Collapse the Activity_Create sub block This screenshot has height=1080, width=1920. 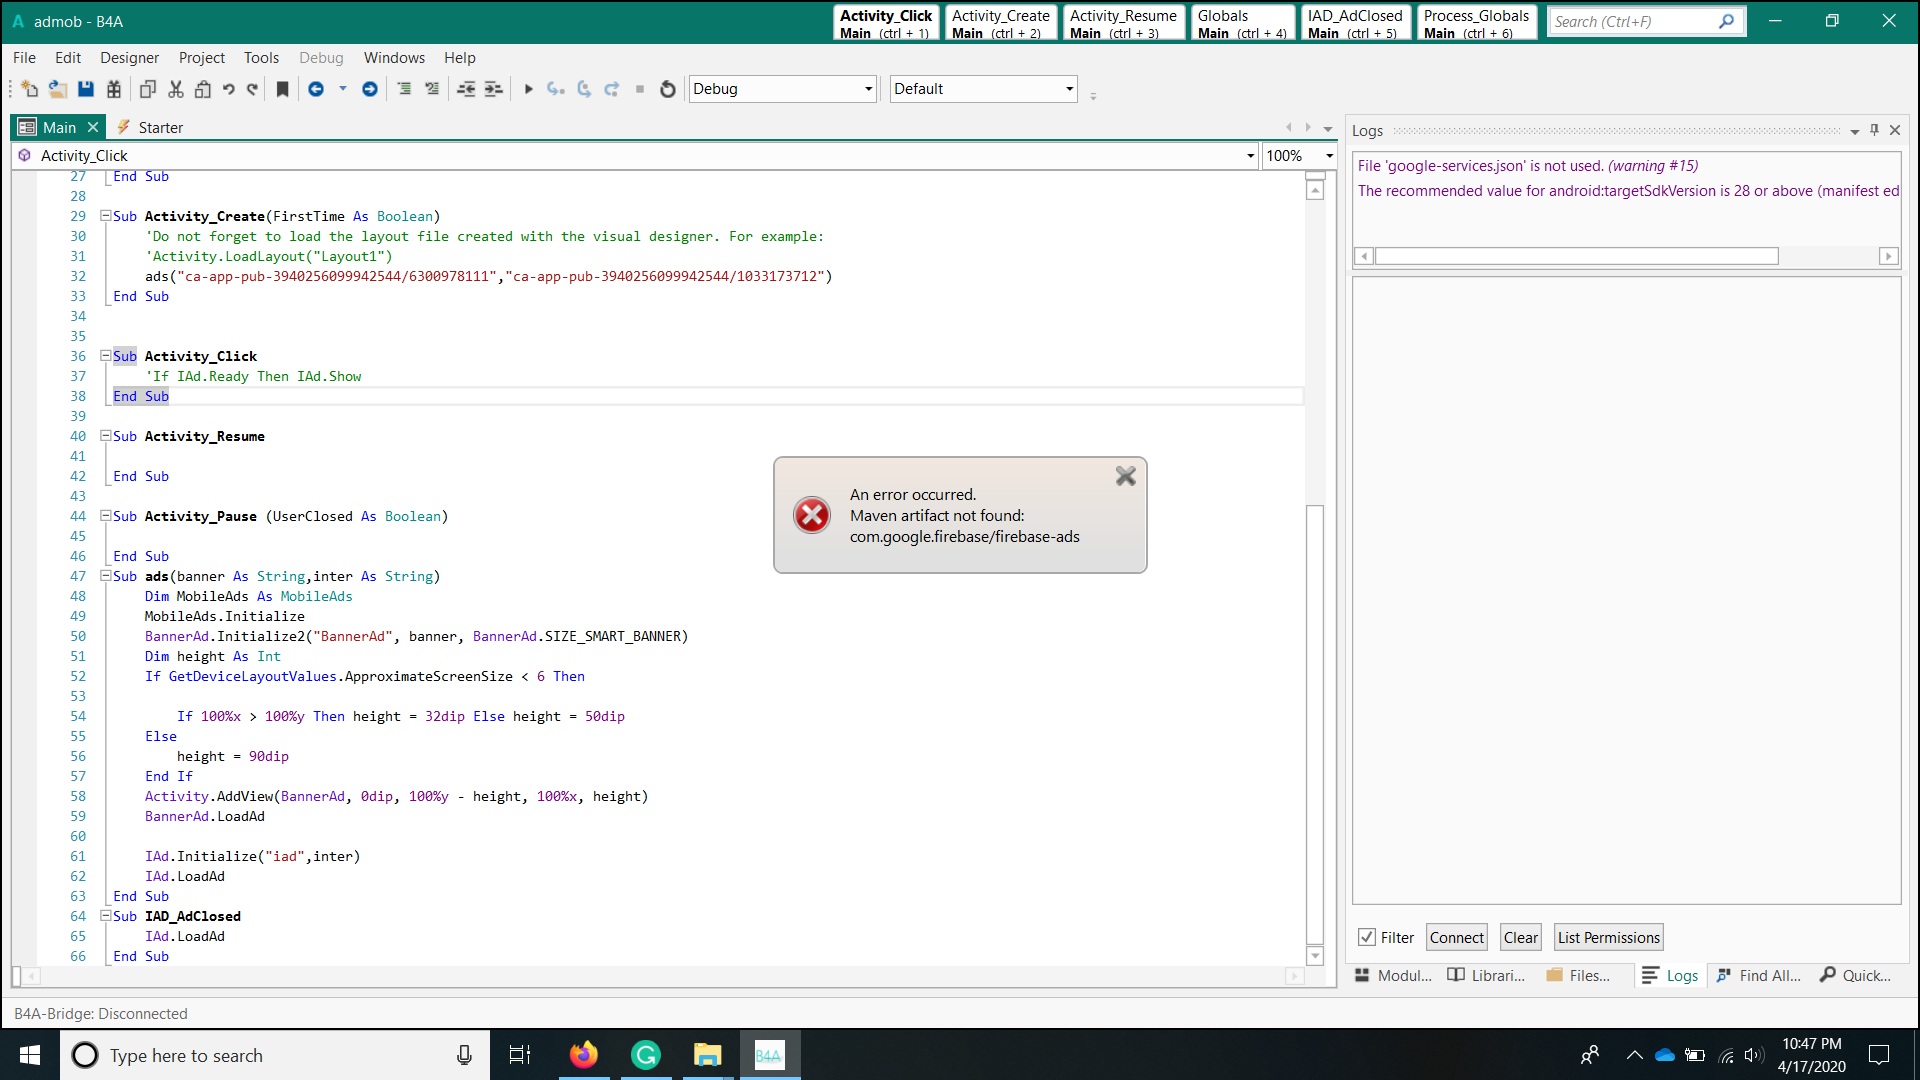[x=105, y=216]
